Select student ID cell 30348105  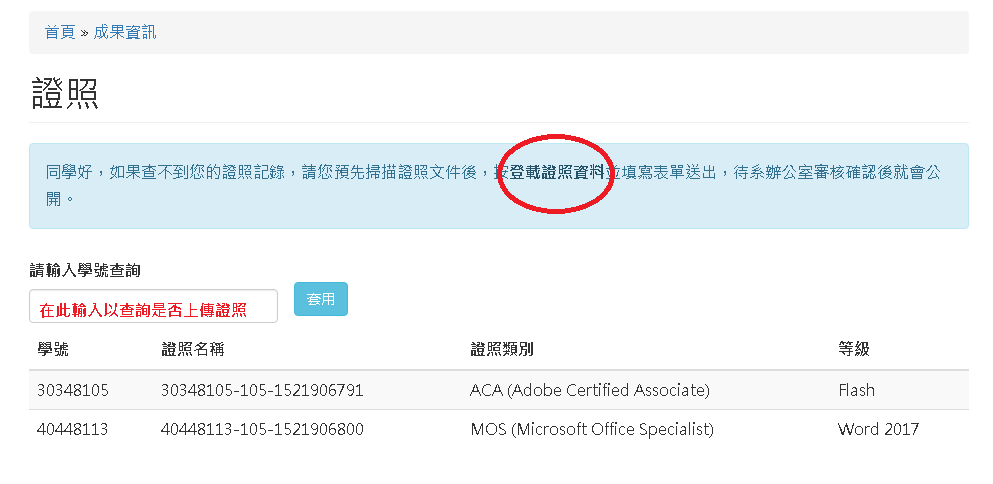(x=73, y=390)
